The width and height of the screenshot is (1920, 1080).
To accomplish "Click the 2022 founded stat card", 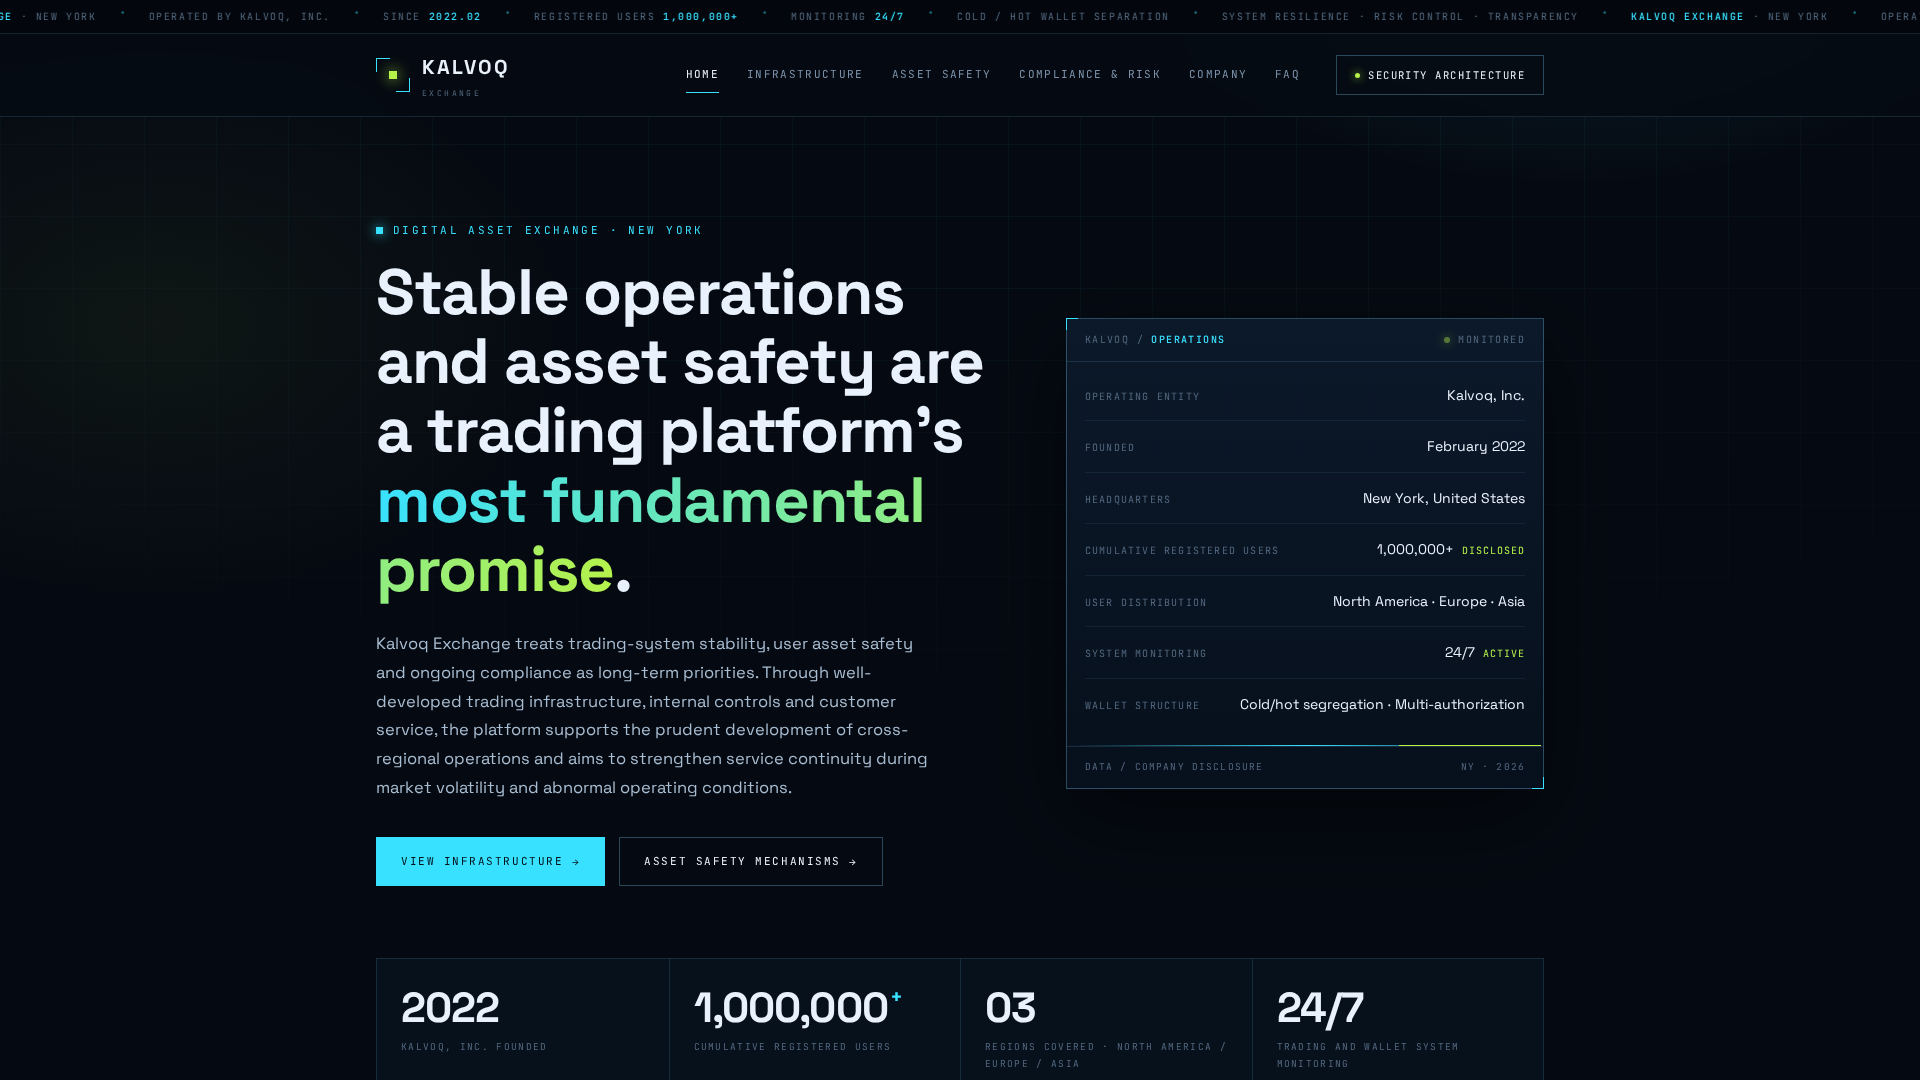I will (523, 1020).
